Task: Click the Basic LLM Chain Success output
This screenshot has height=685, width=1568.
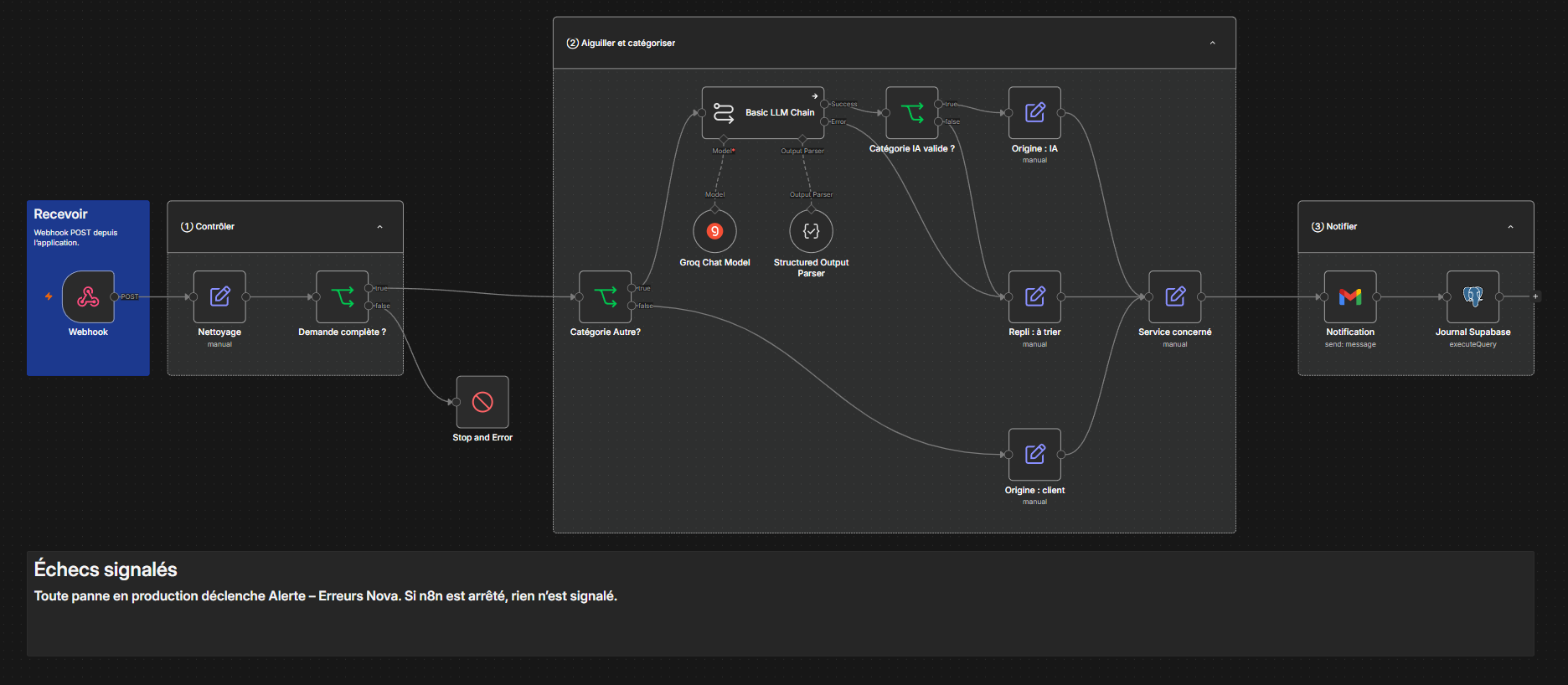Action: (x=825, y=103)
